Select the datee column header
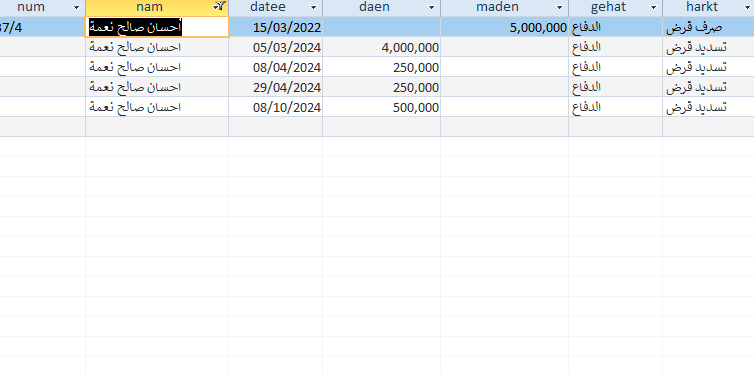 click(276, 8)
